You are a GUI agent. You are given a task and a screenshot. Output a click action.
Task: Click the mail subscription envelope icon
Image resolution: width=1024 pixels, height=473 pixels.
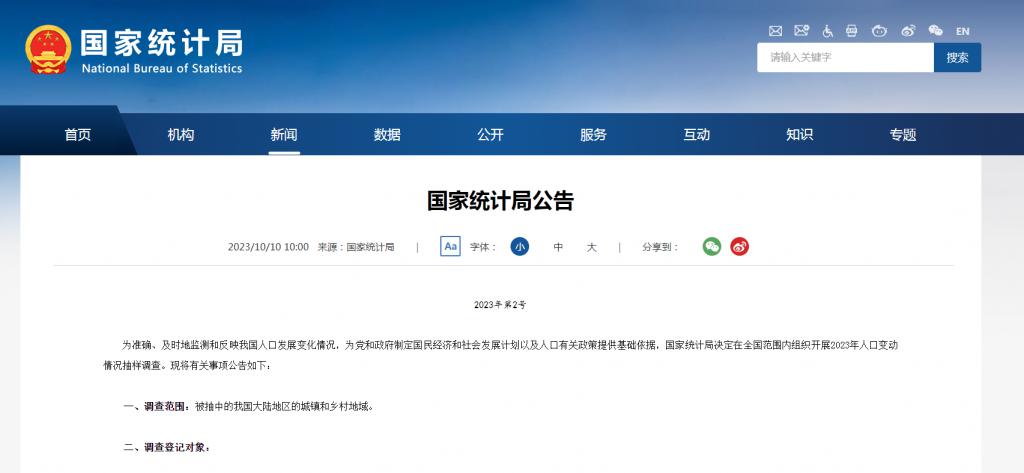801,31
